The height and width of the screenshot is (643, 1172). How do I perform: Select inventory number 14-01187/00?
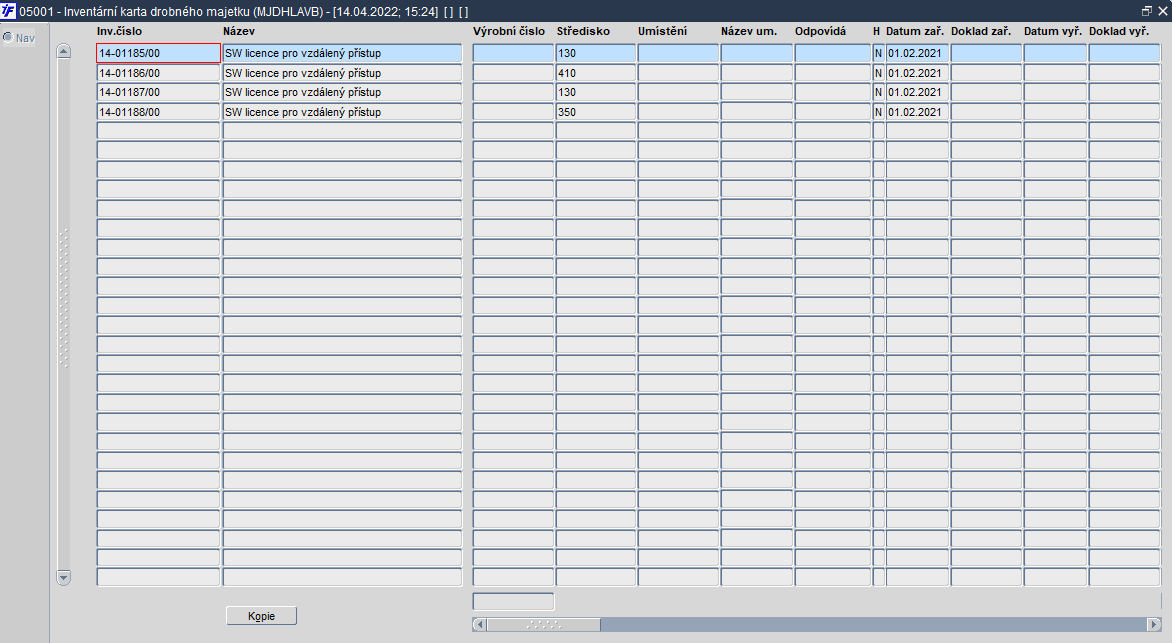click(x=158, y=92)
